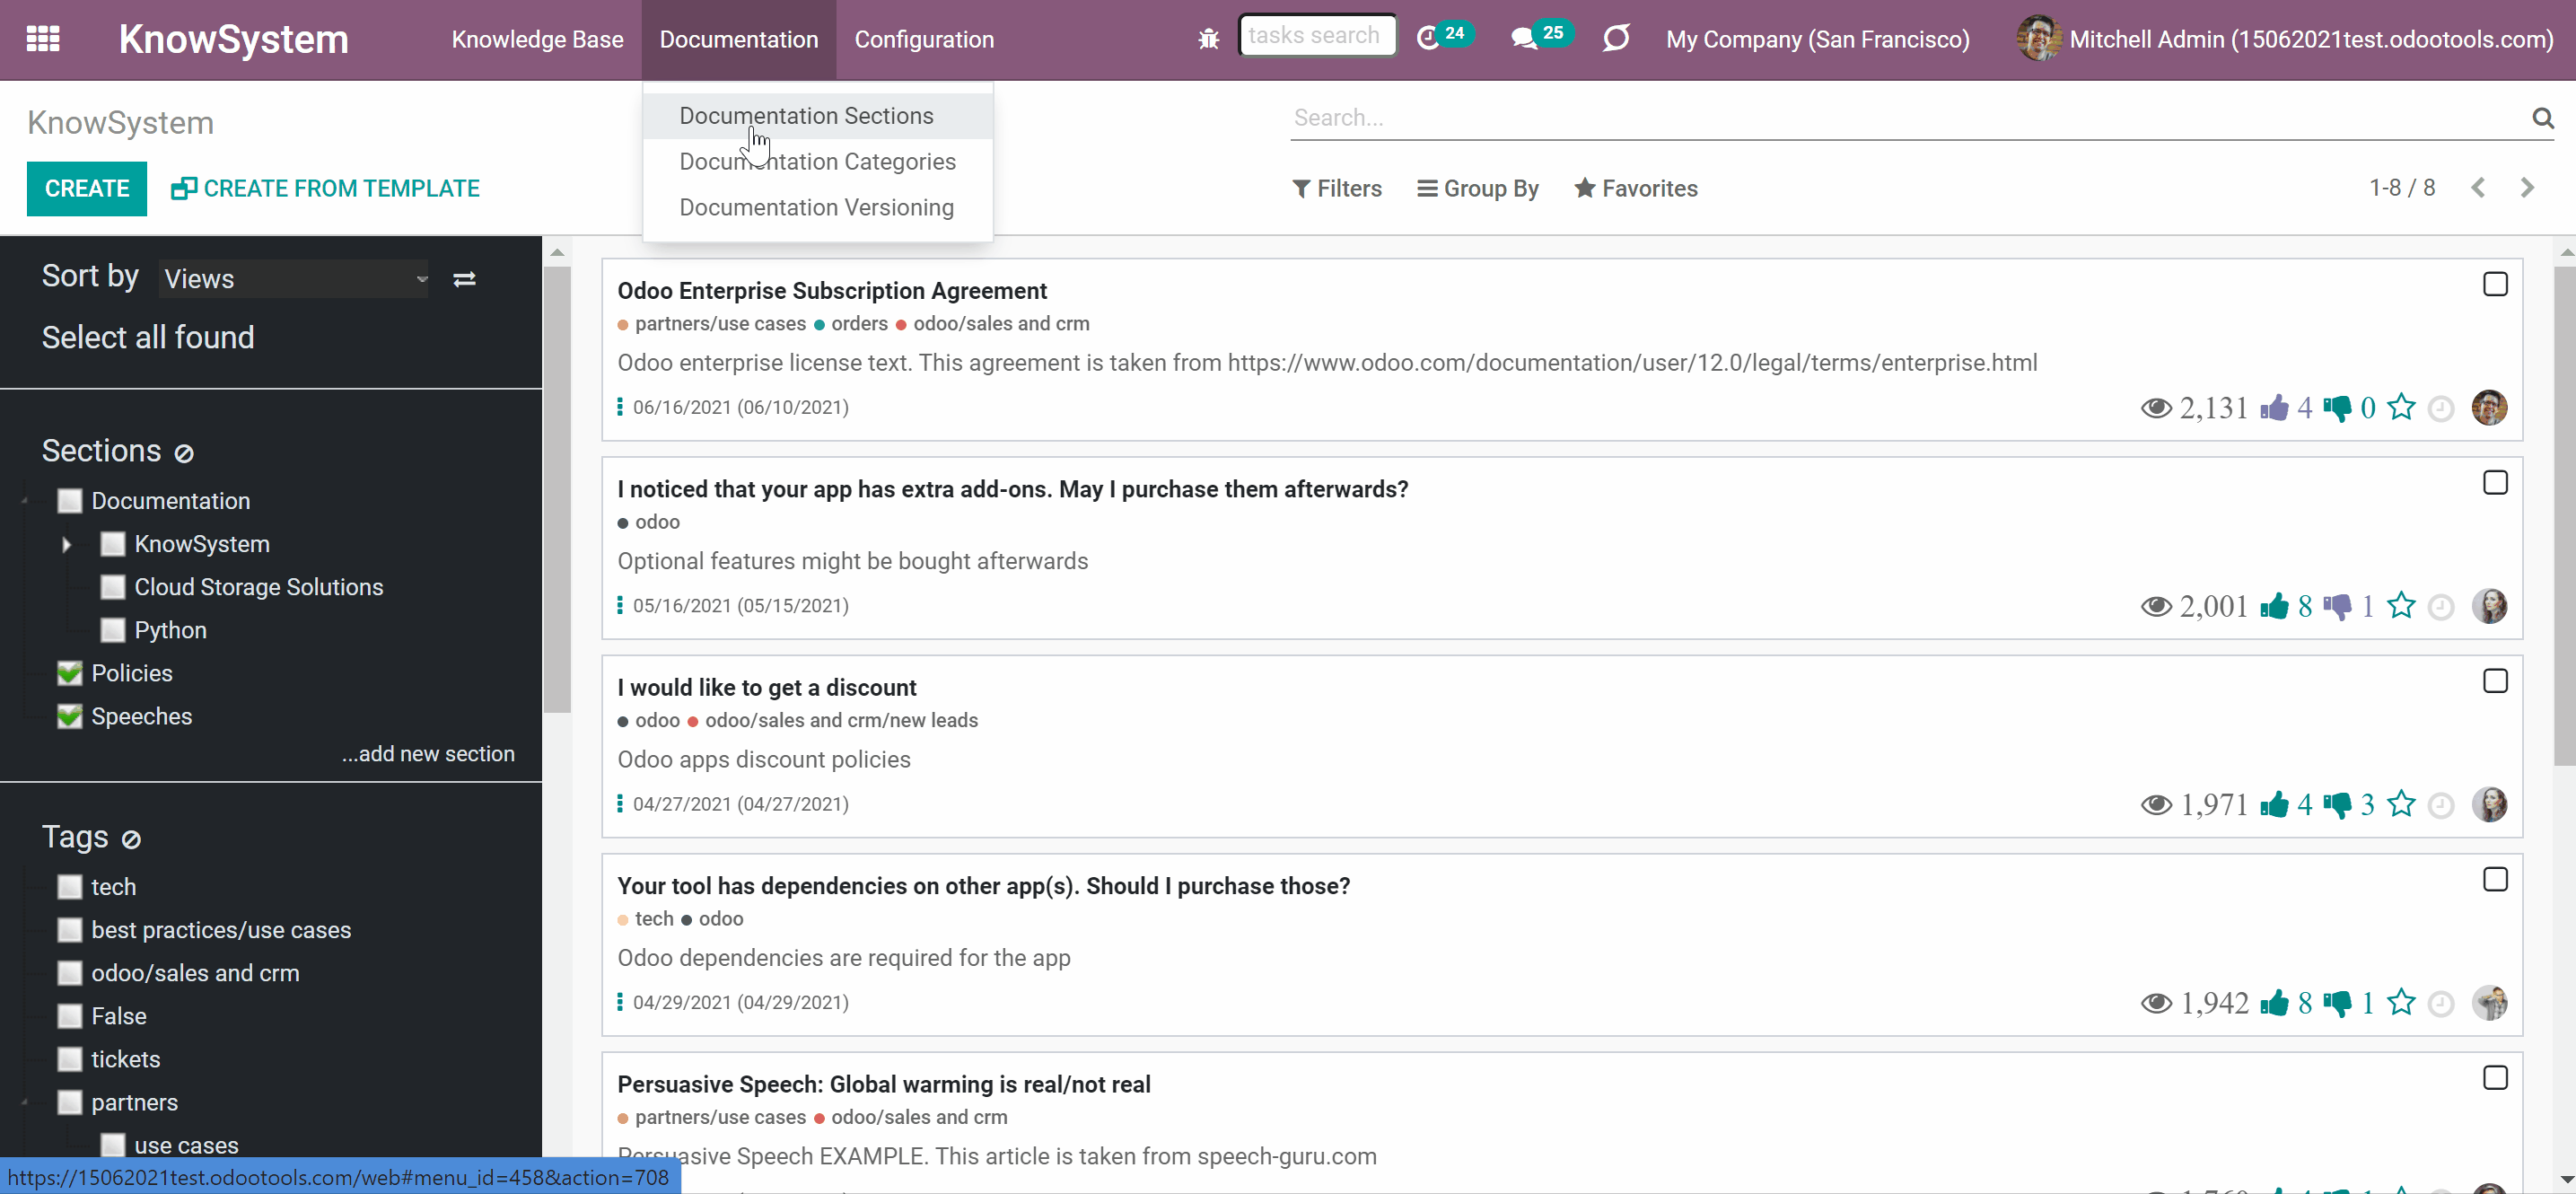Clear Tags selection icon
Screen dimensions: 2576x1194
(x=131, y=839)
